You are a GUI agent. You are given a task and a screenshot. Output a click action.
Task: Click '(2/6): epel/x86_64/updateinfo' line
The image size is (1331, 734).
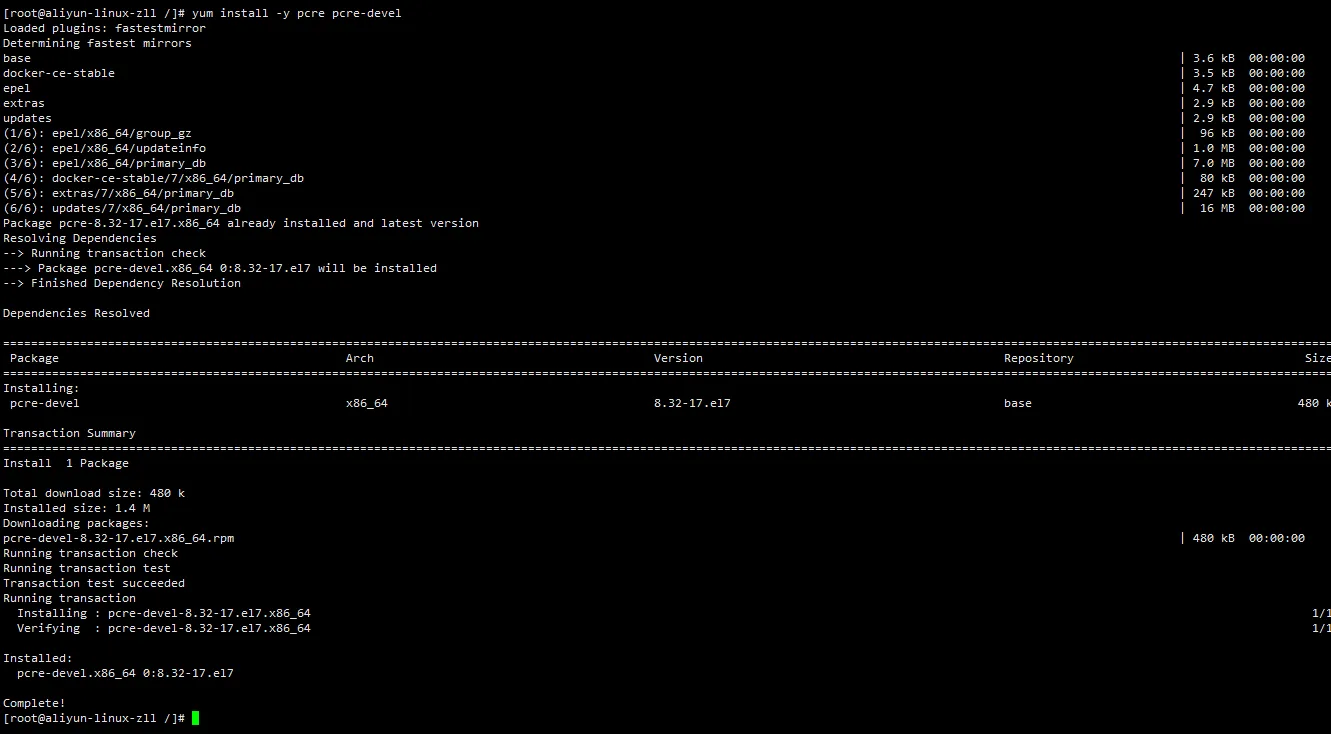tap(104, 148)
